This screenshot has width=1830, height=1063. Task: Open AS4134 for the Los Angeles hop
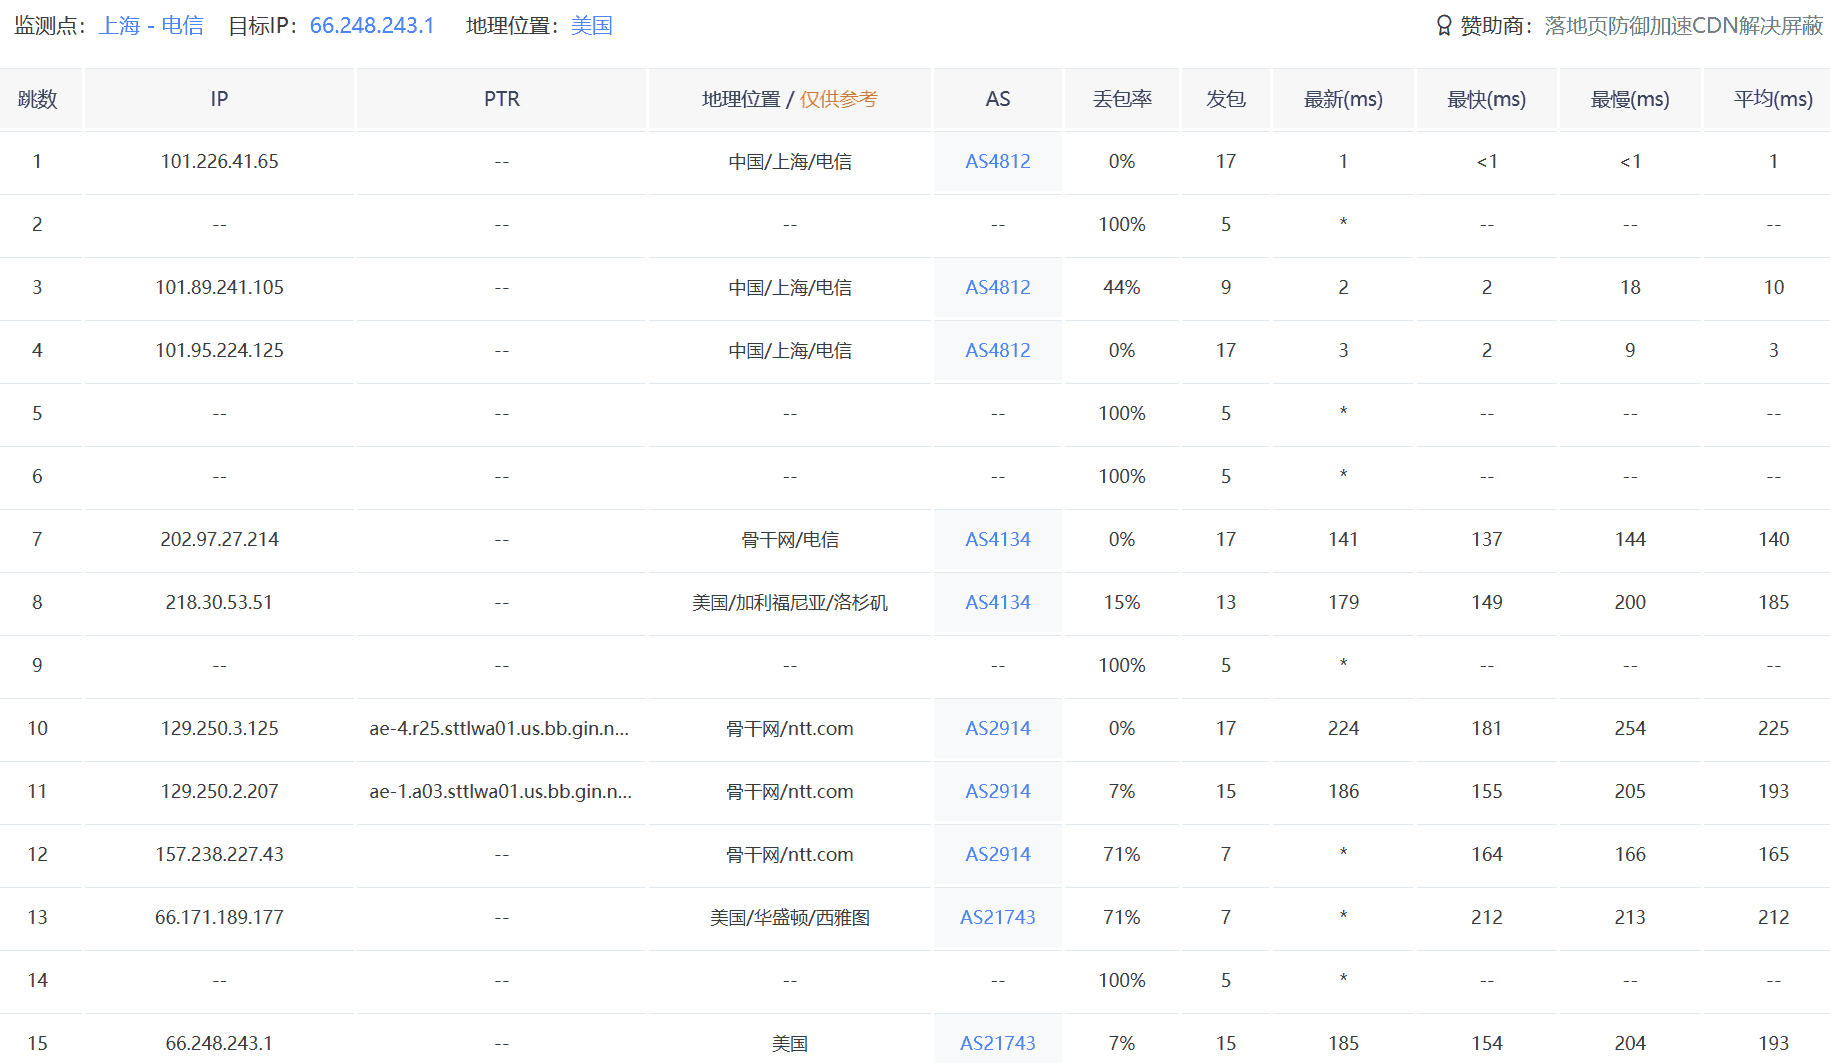[x=997, y=603]
